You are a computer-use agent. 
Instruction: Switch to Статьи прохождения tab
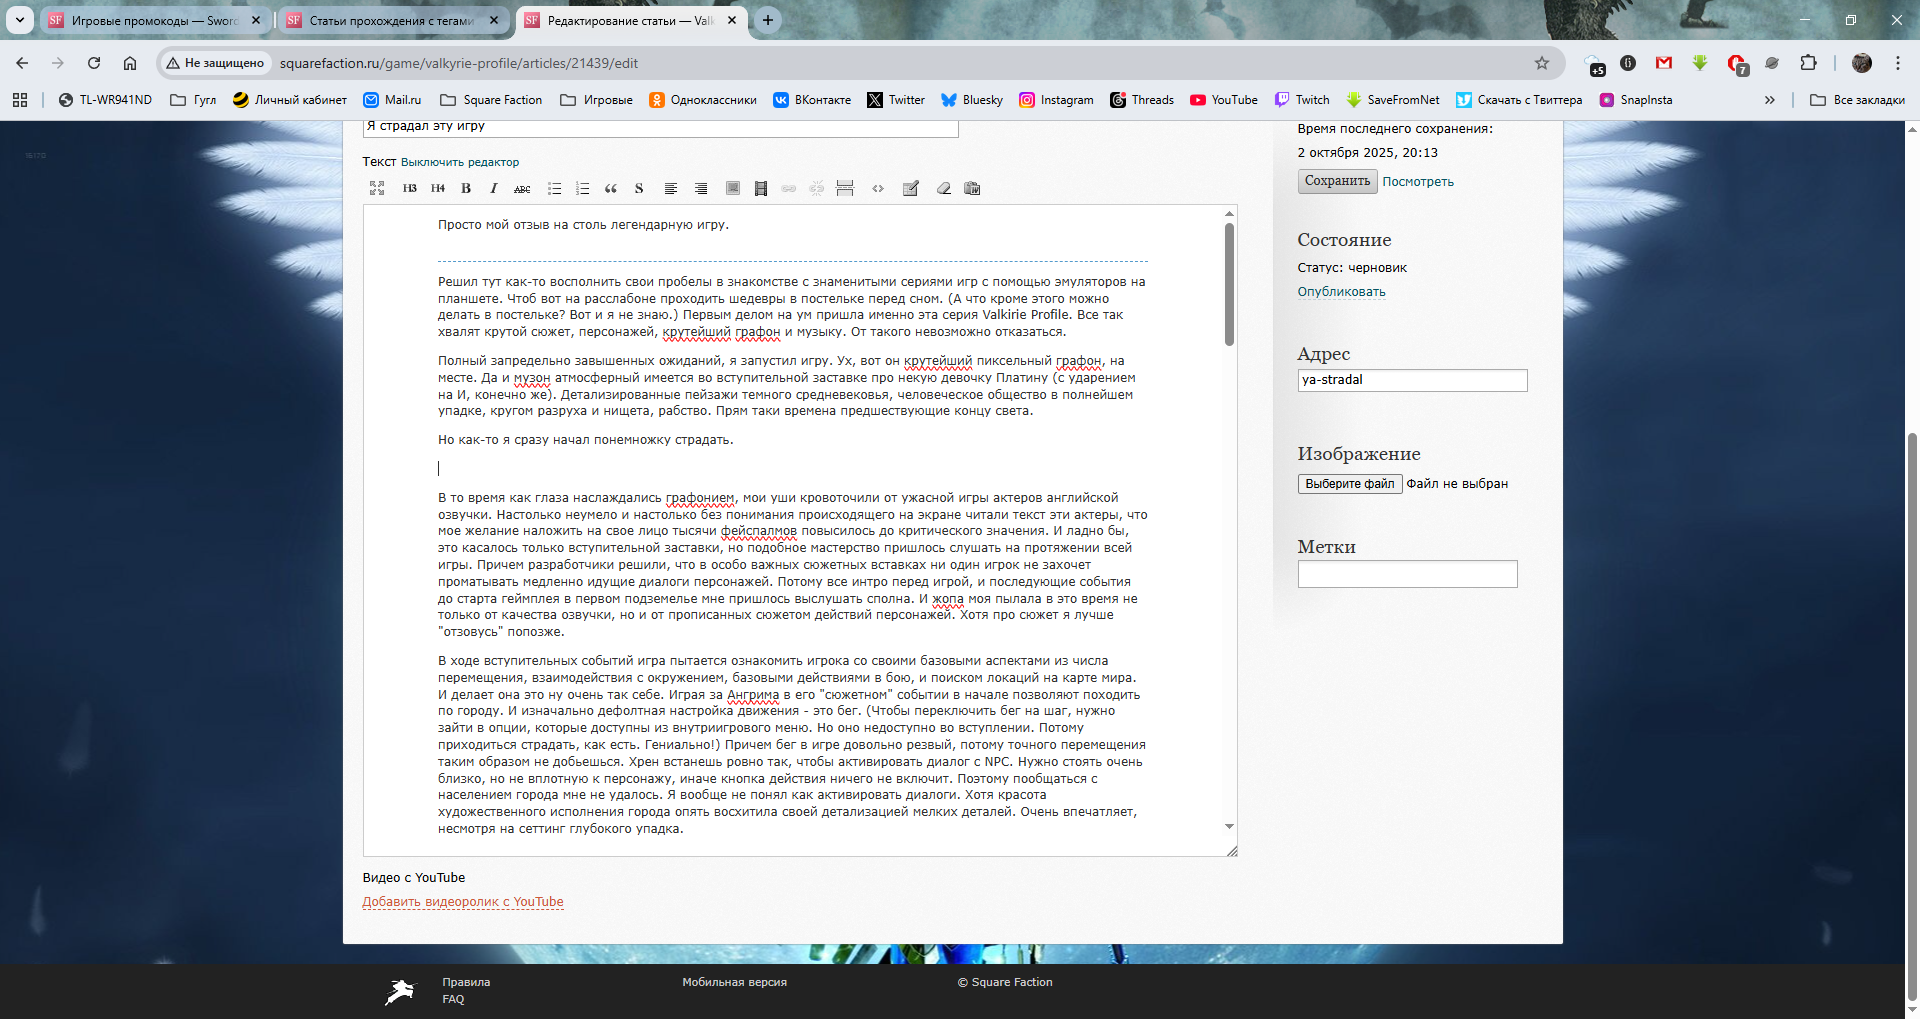pos(390,20)
